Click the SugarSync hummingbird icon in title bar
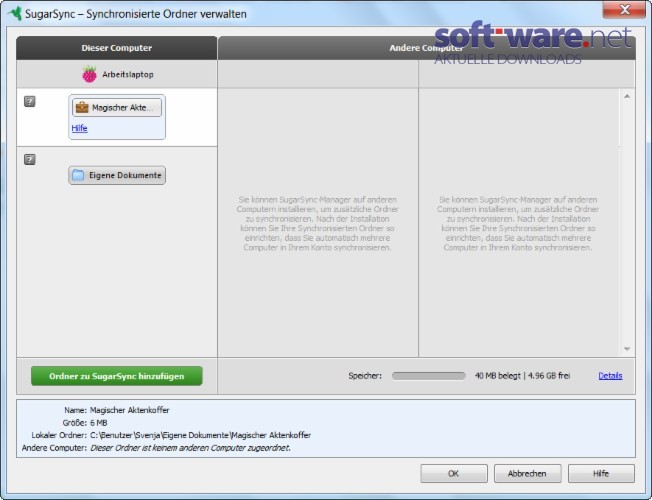Screen dimensions: 652x500 (15, 13)
